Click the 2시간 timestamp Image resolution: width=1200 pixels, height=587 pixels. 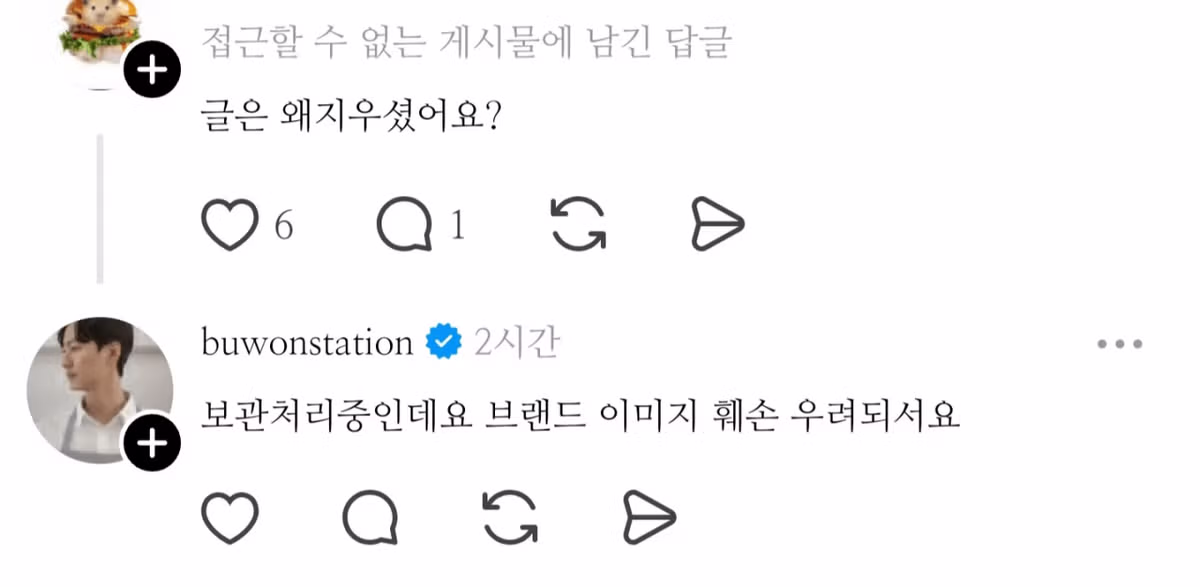516,341
